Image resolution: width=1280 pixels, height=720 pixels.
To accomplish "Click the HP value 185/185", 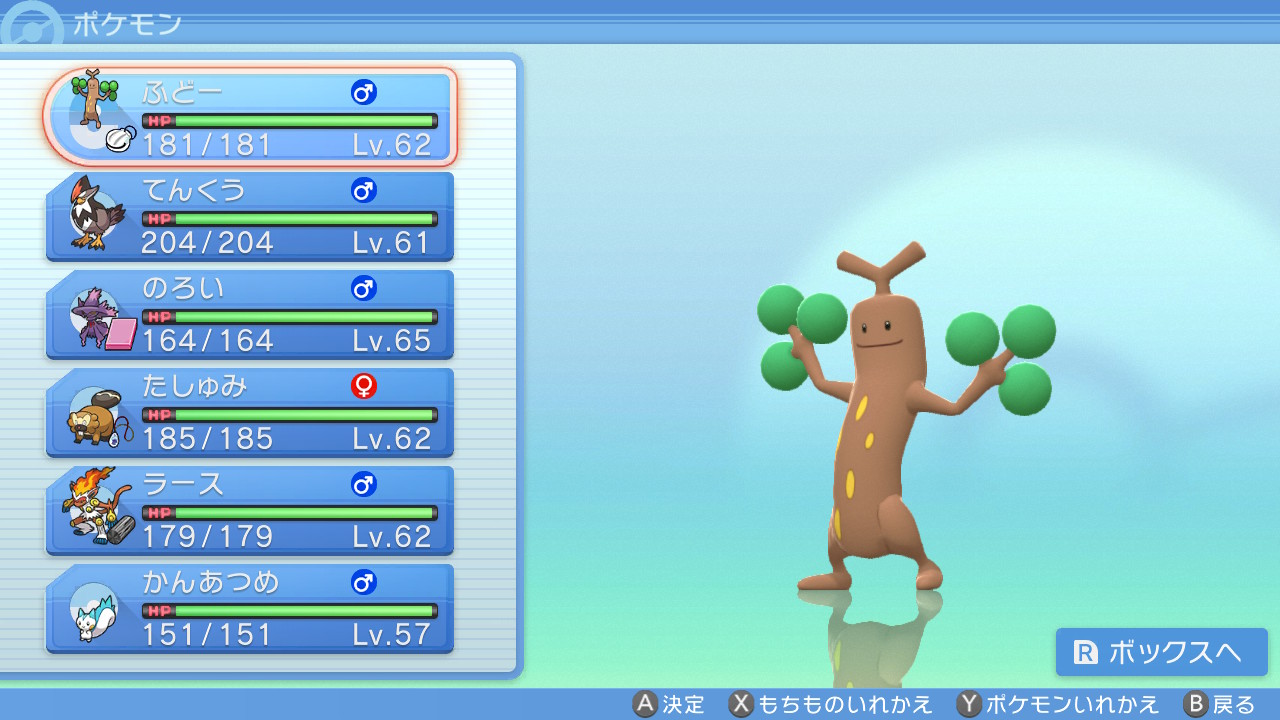I will tap(207, 439).
